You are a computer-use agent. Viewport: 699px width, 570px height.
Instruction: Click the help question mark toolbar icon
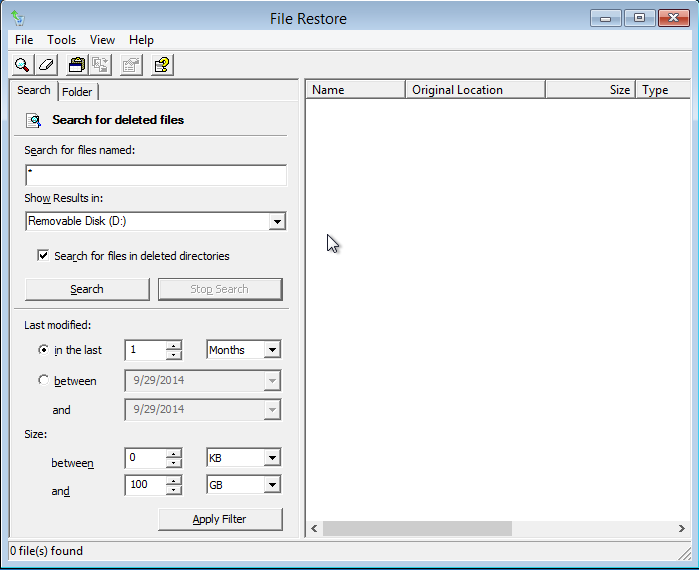coord(162,65)
